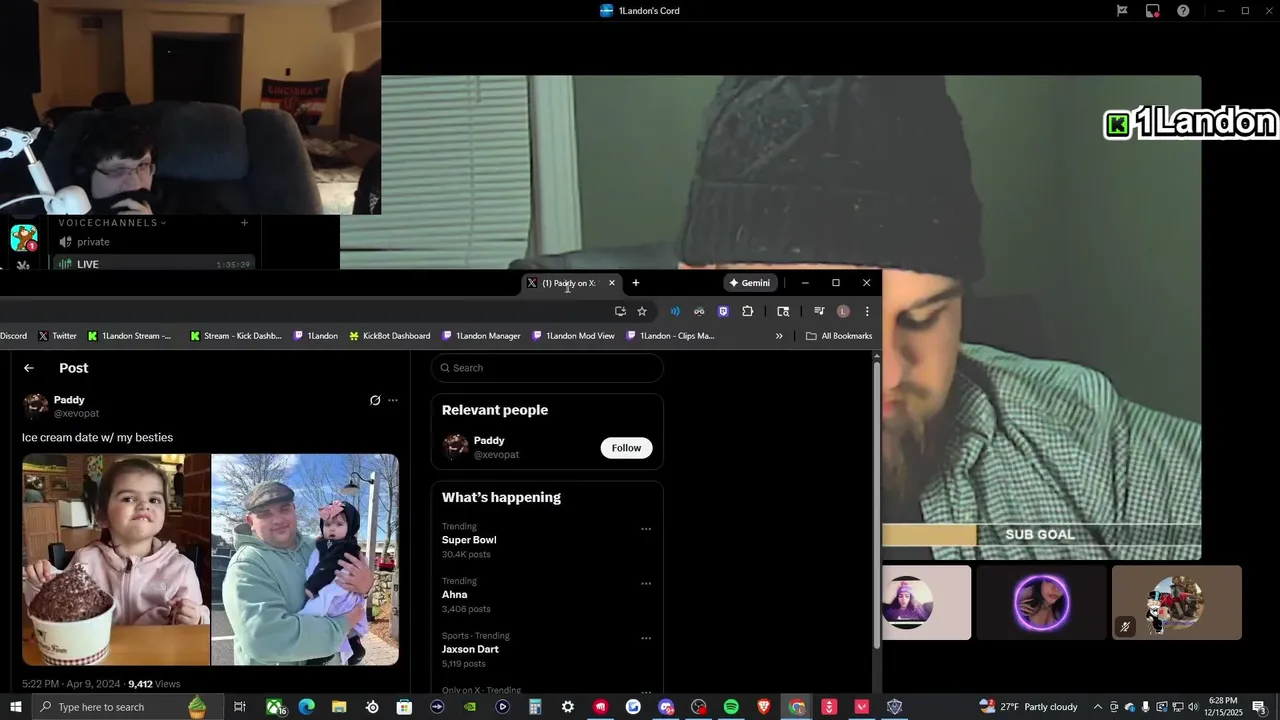Show hidden system tray icons
Viewport: 1280px width, 720px height.
point(1097,707)
